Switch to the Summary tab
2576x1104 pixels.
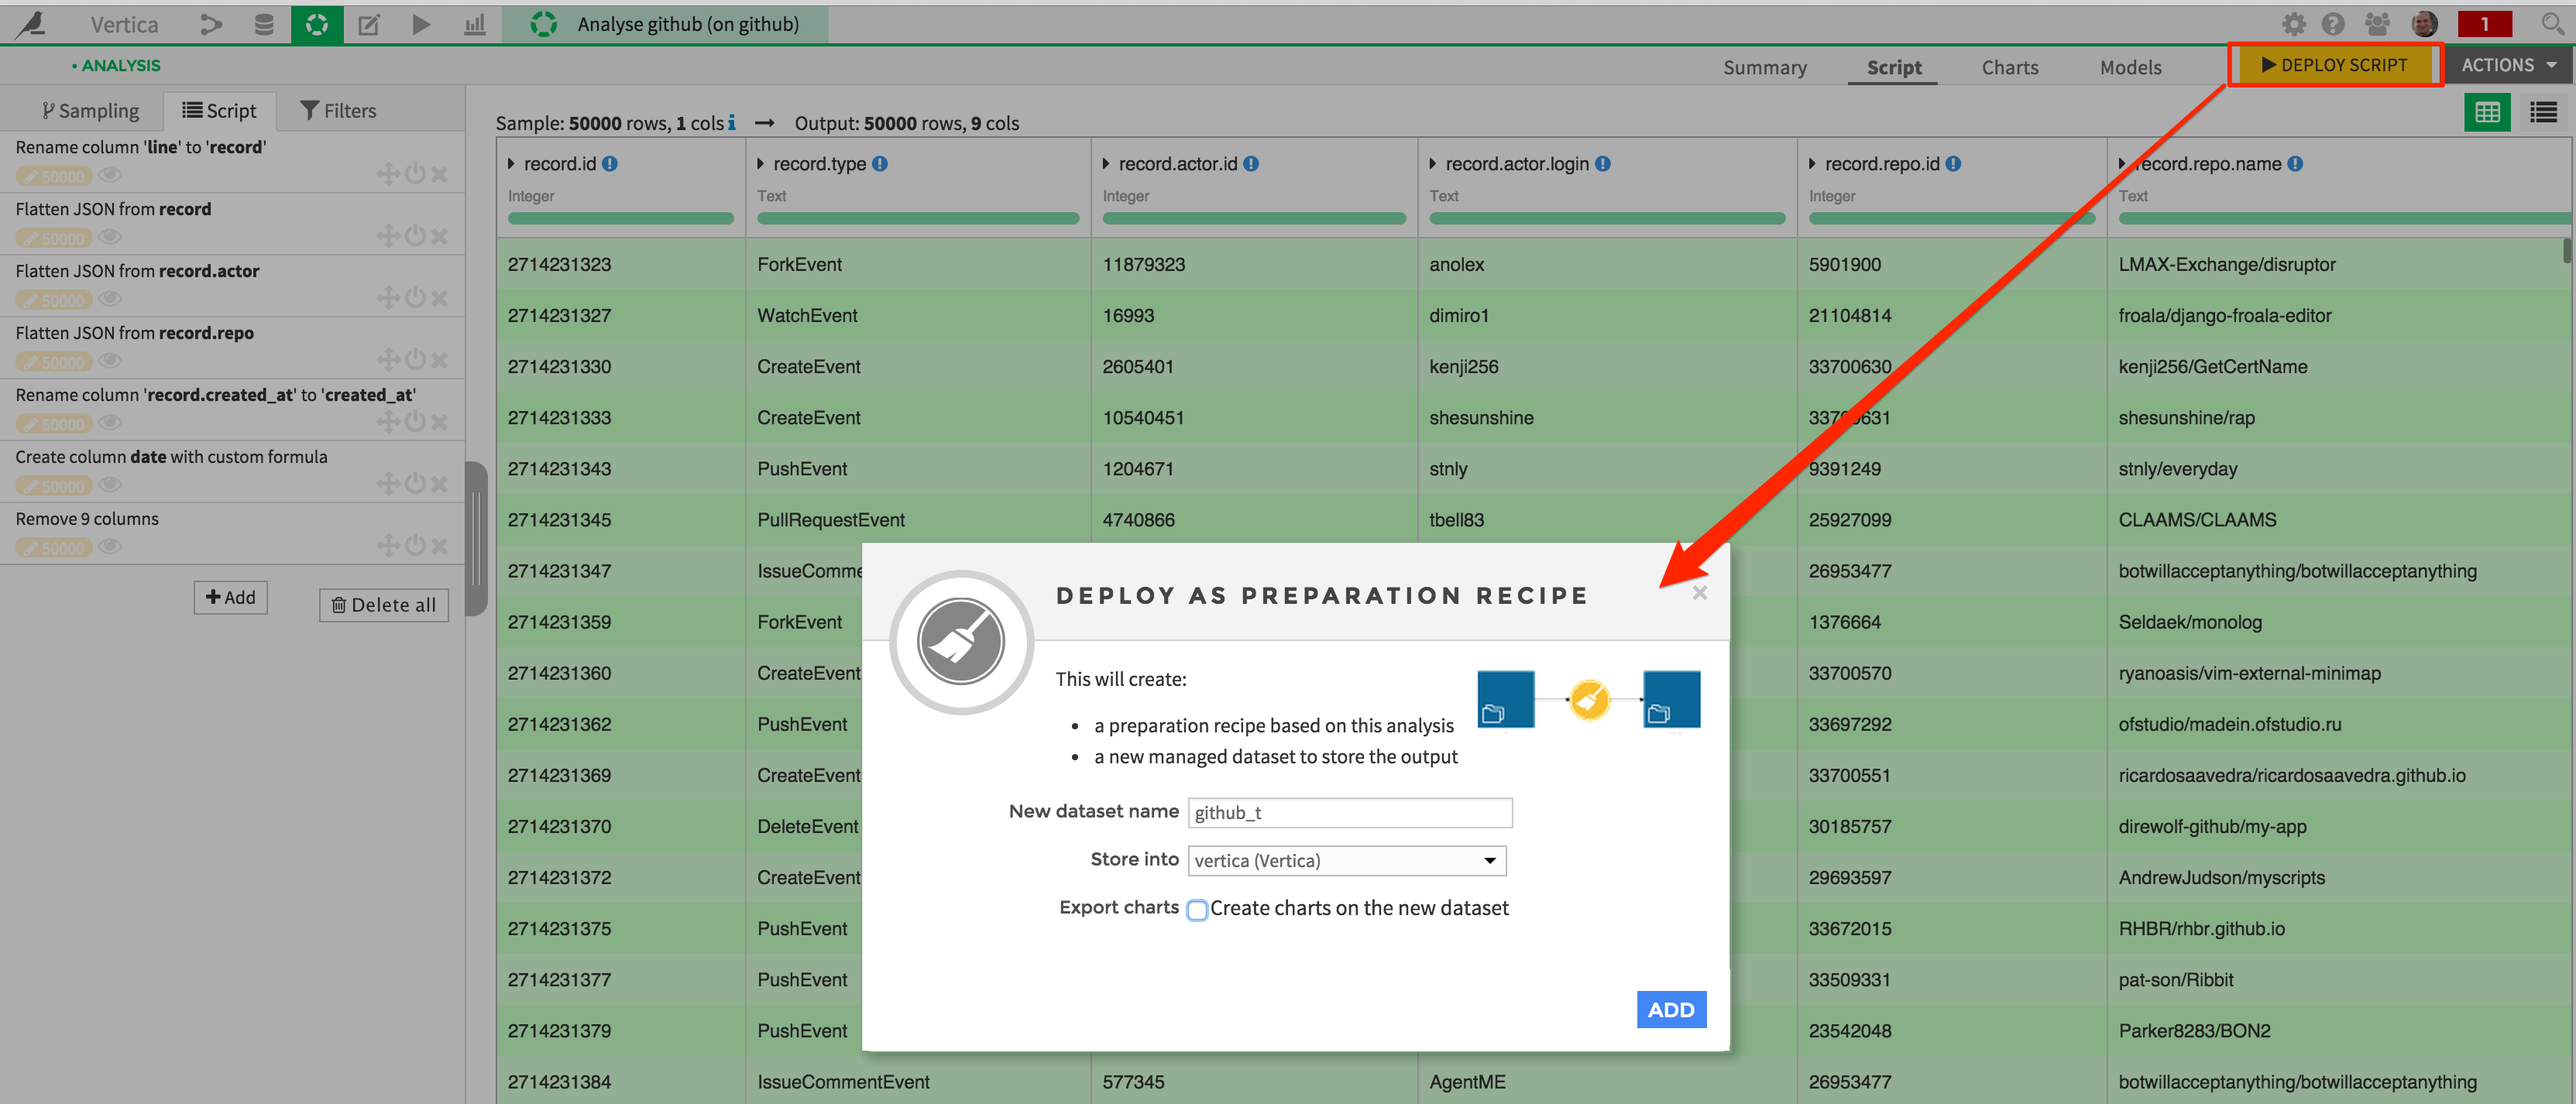[x=1765, y=67]
